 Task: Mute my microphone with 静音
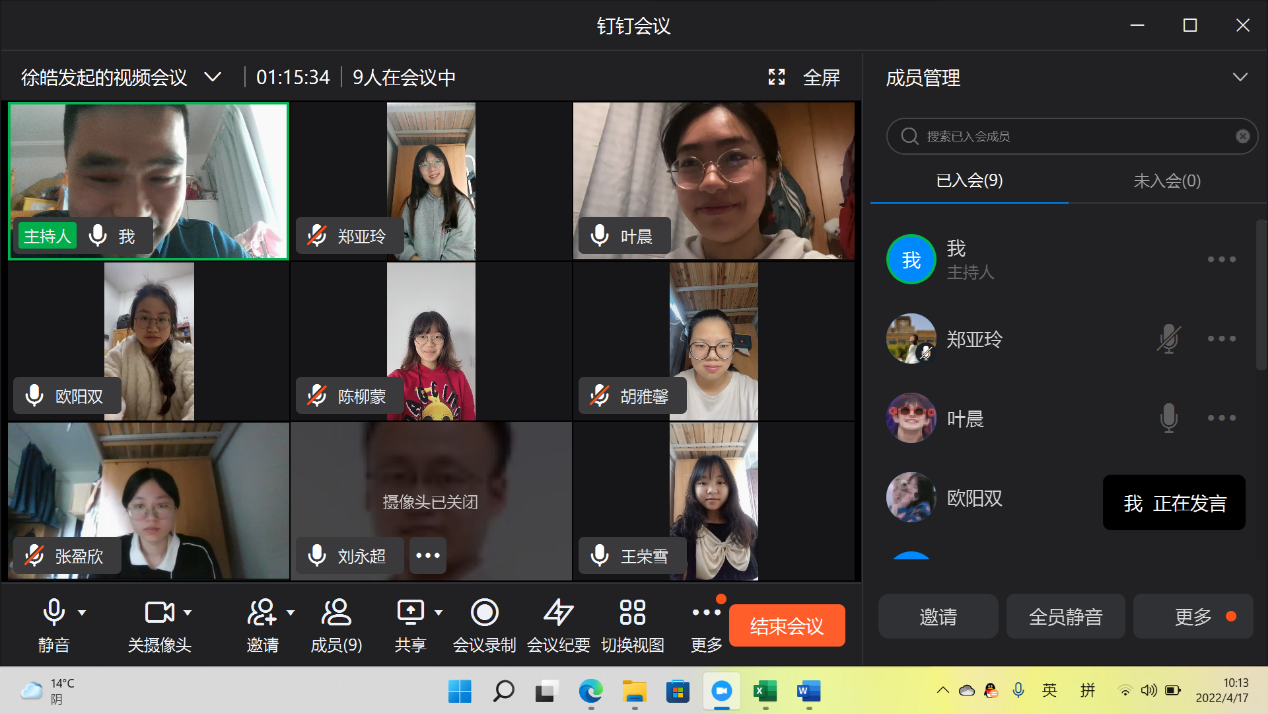54,613
